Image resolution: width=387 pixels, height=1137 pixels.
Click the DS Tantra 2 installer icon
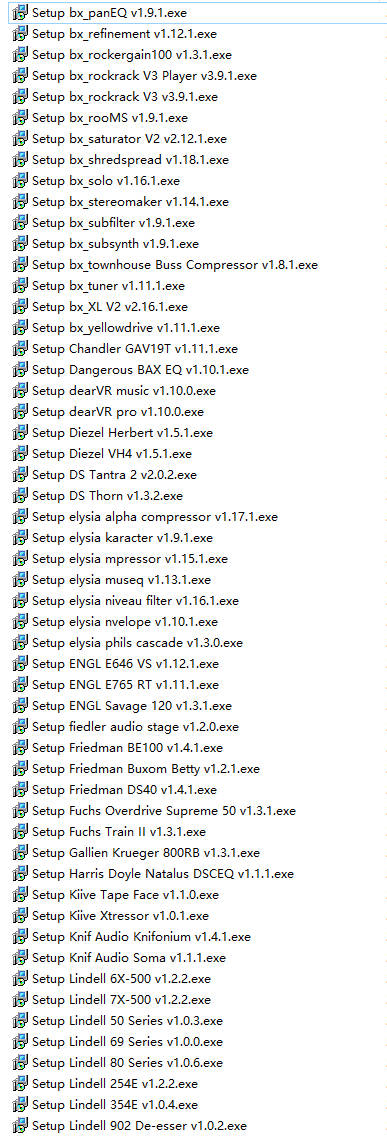point(20,475)
